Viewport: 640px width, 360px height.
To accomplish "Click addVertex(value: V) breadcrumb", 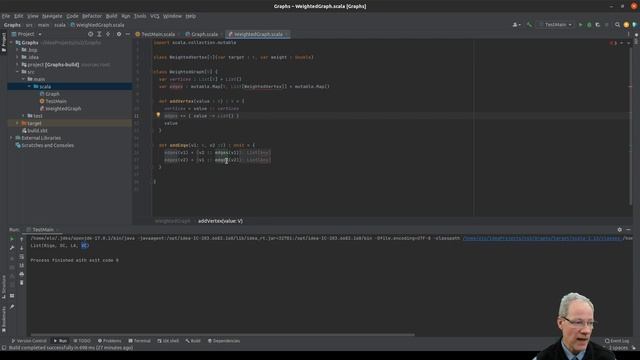I will point(220,221).
